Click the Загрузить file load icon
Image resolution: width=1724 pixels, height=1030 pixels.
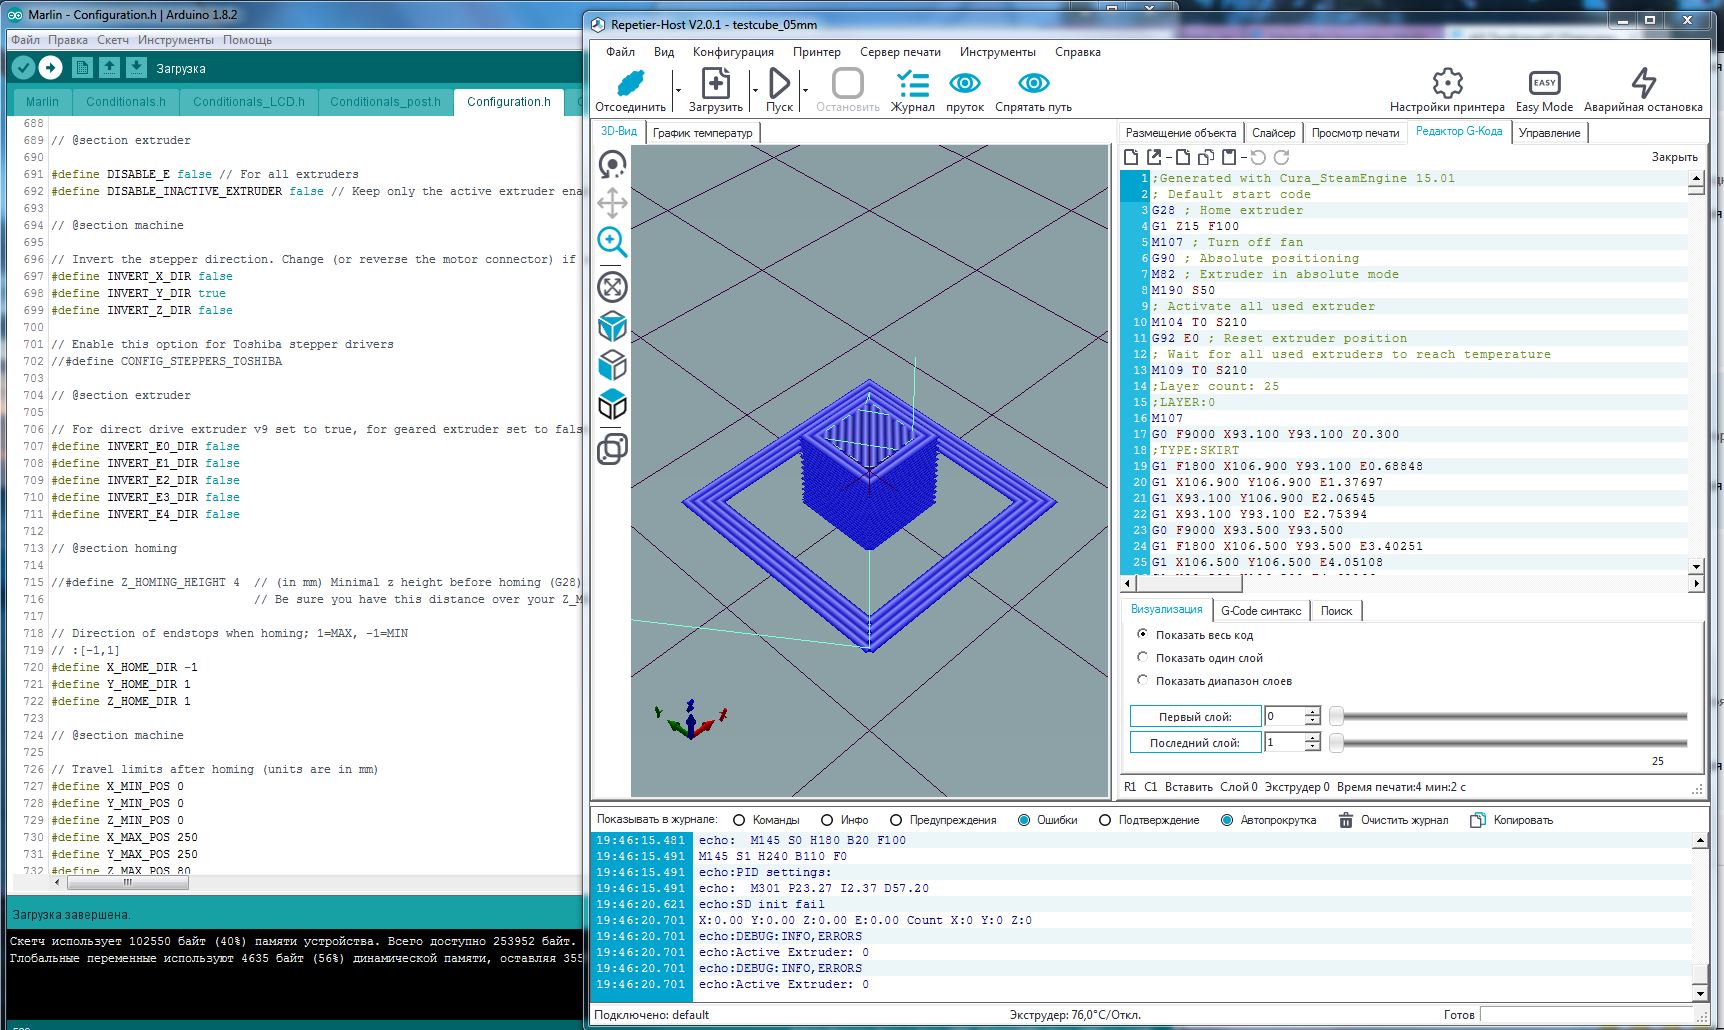point(716,84)
